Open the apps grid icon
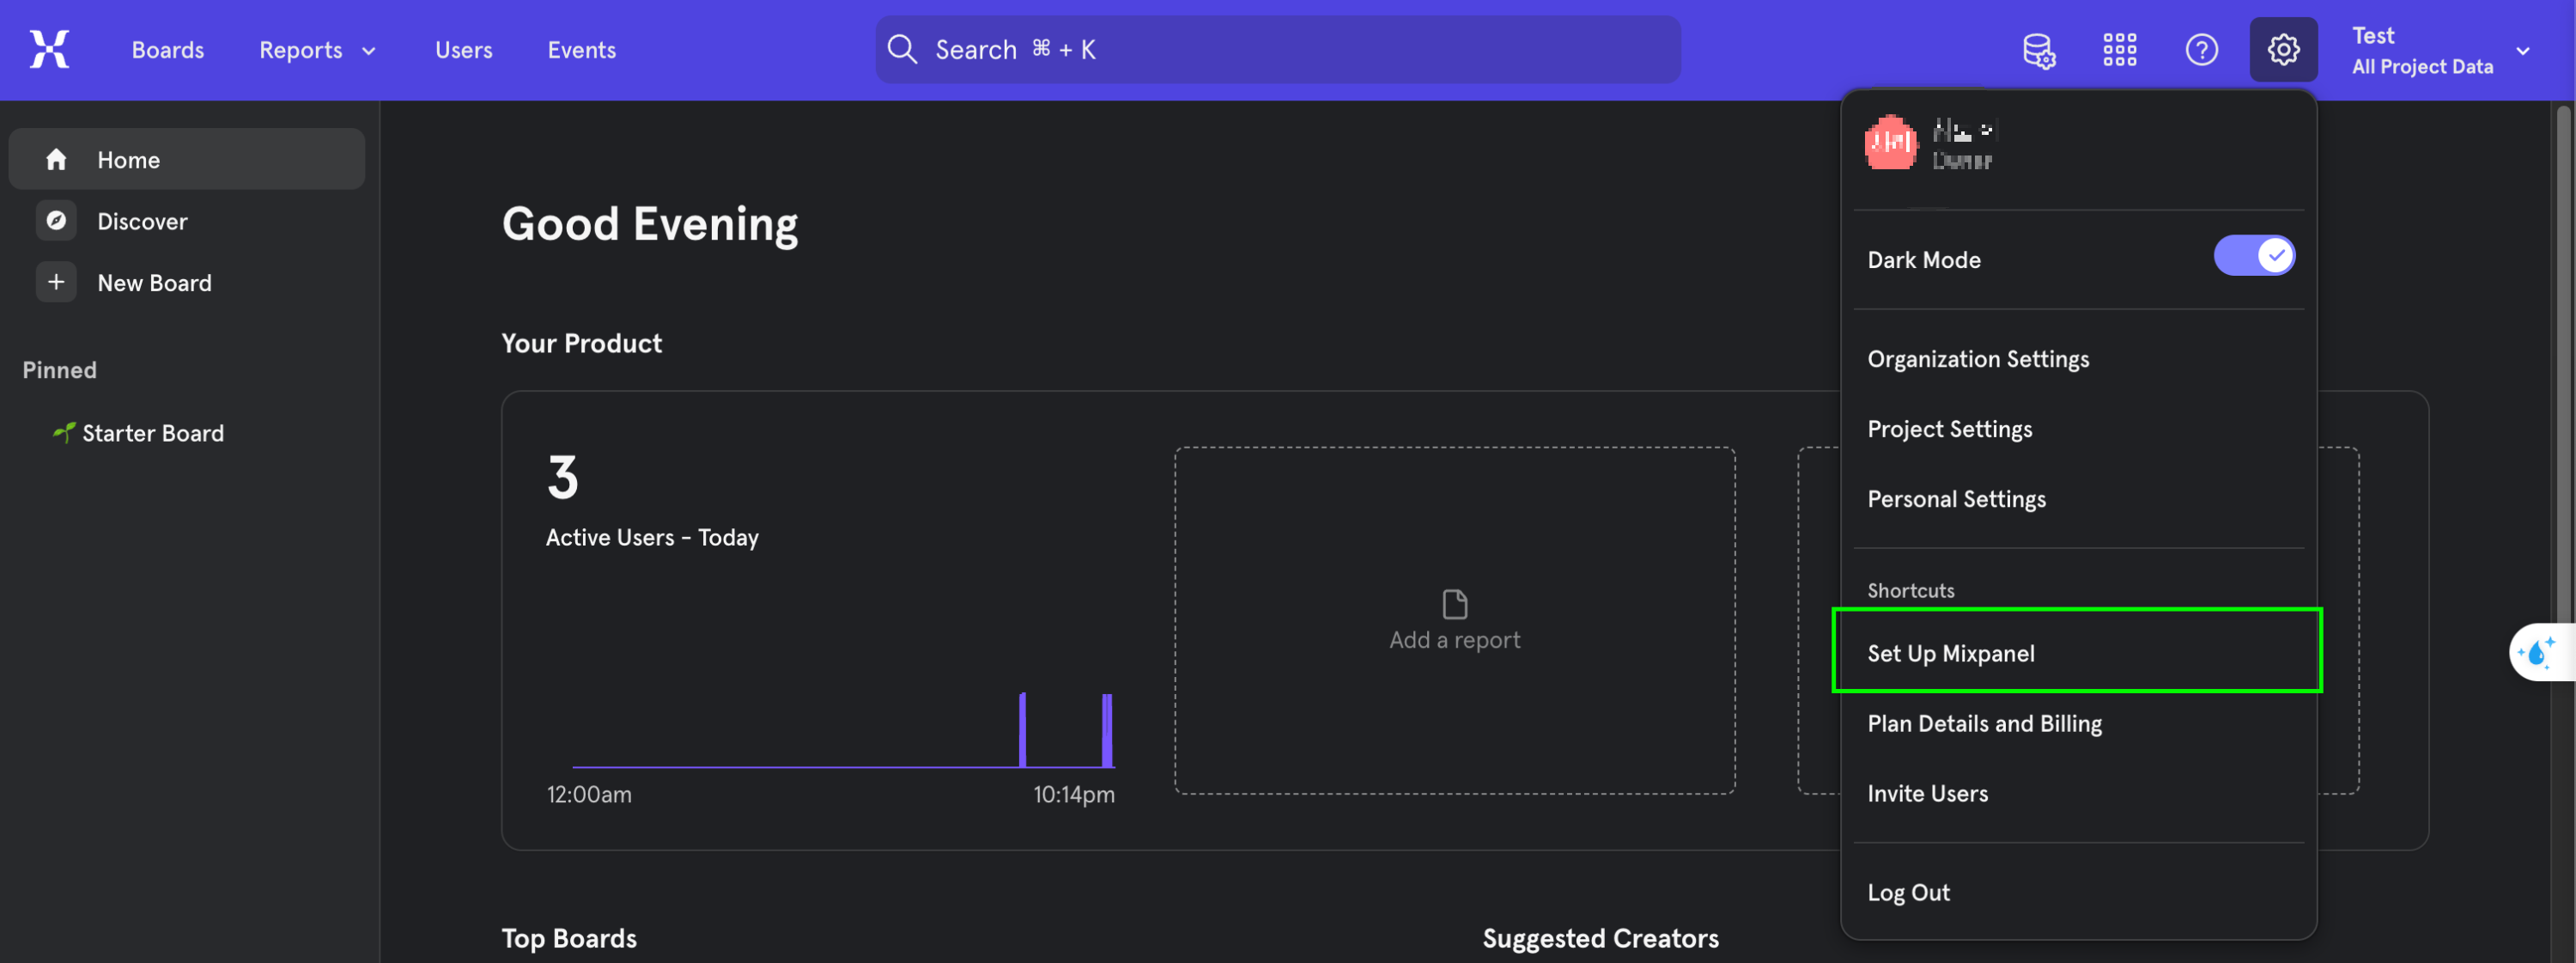Screen dimensions: 2576x963 pyautogui.click(x=2120, y=50)
